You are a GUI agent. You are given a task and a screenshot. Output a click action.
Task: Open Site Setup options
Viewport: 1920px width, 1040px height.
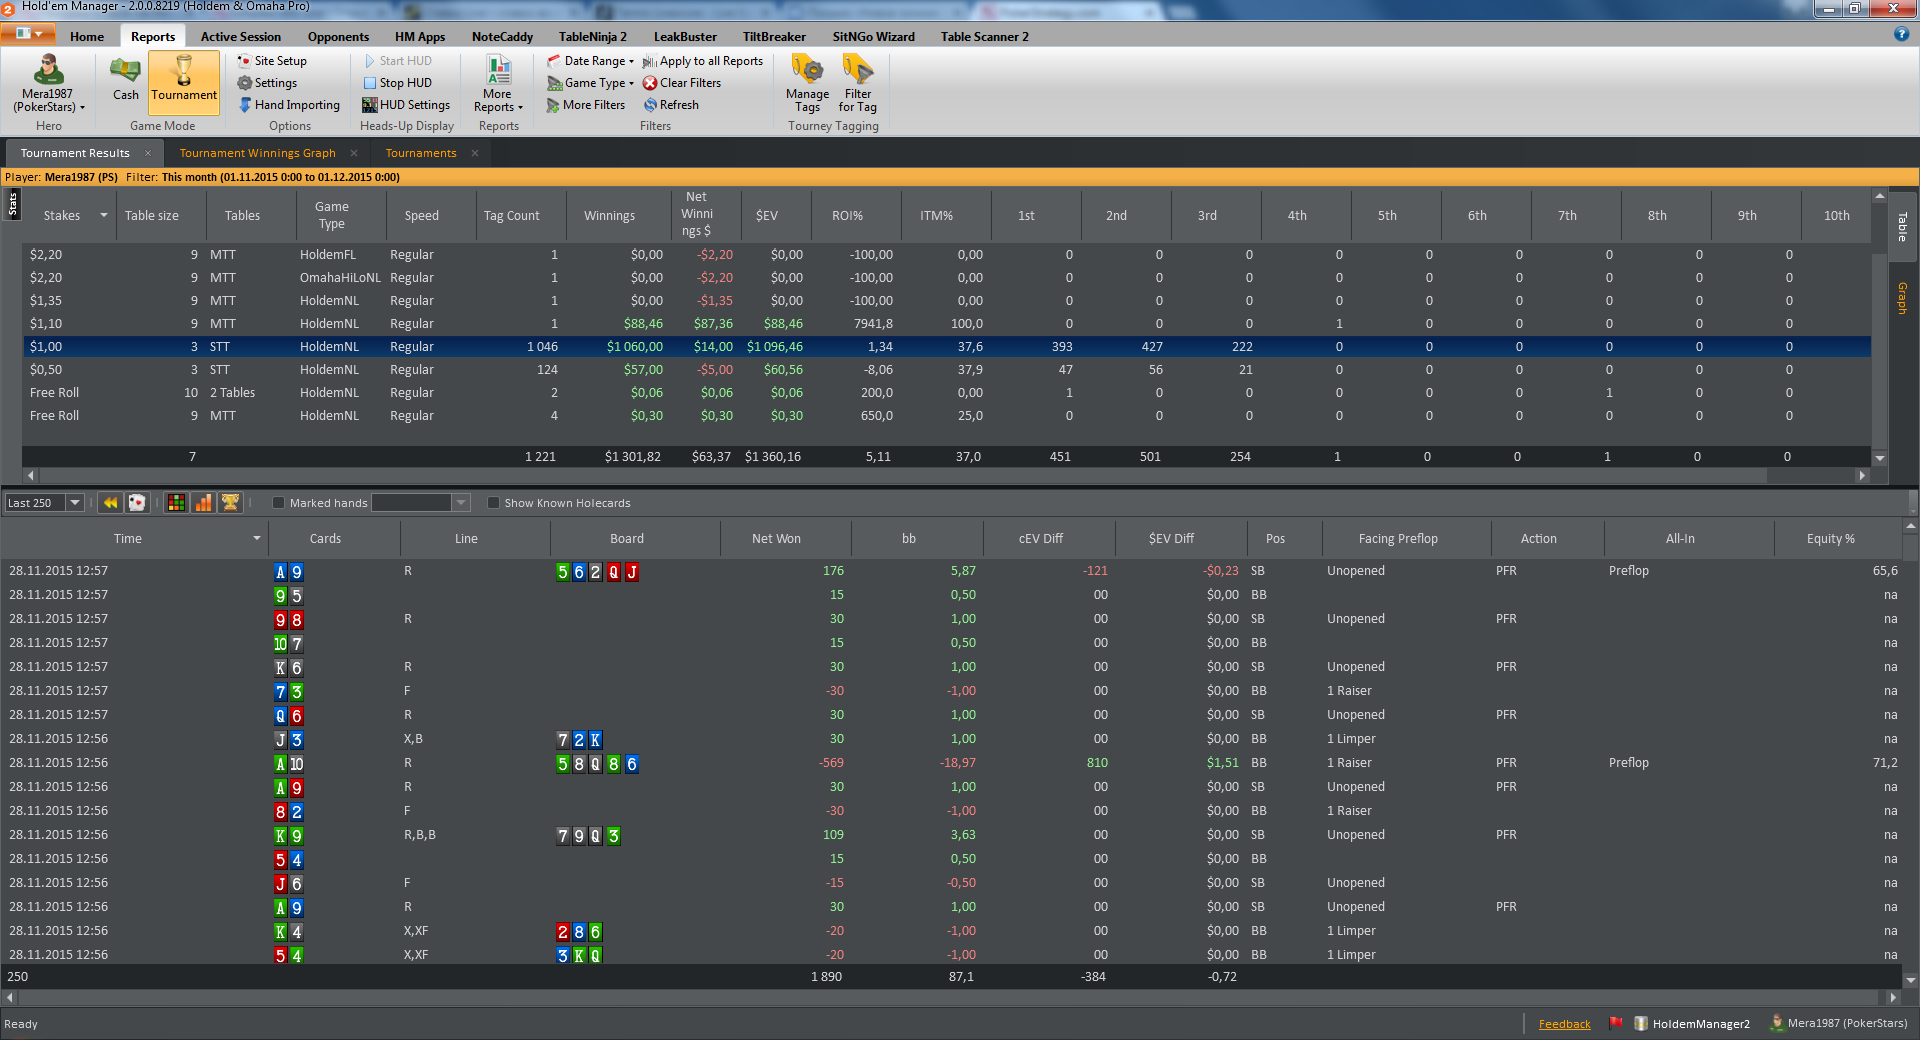coord(271,61)
